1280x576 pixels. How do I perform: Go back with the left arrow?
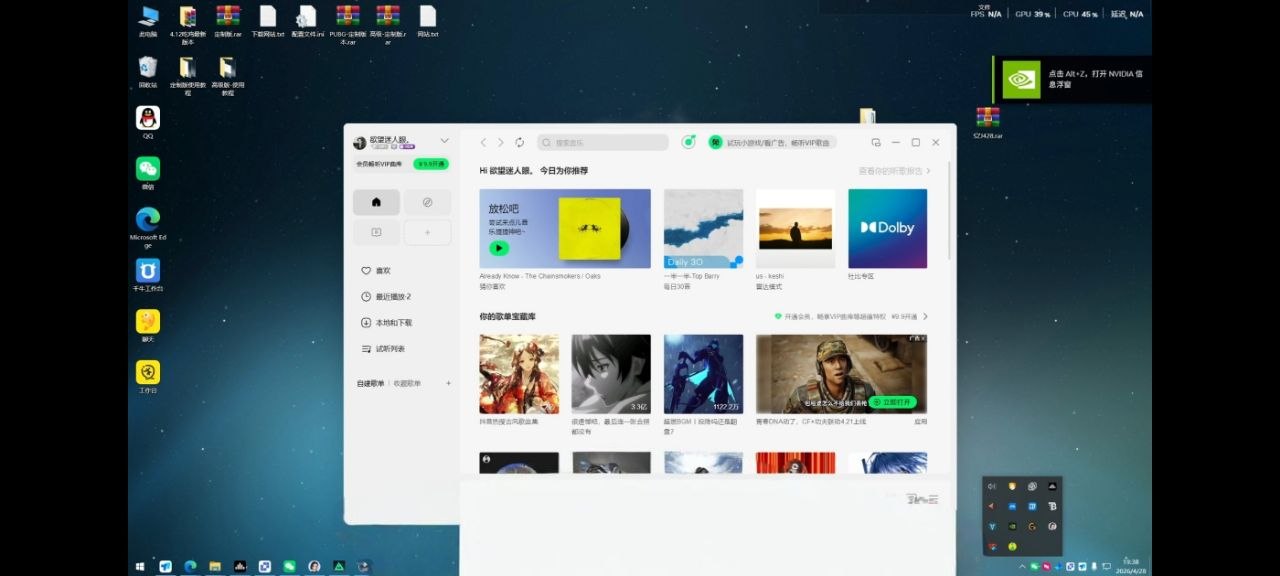(x=484, y=143)
